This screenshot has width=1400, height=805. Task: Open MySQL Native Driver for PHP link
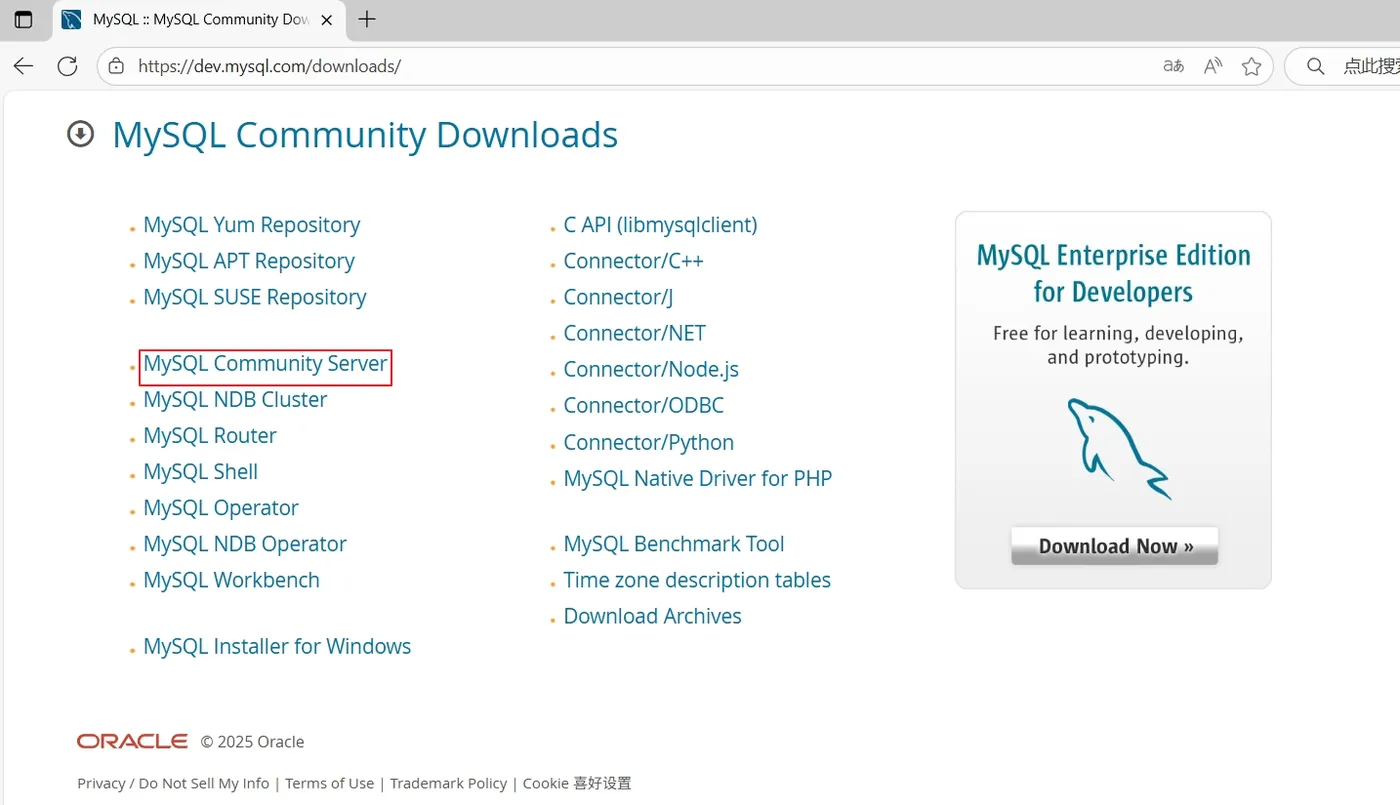pyautogui.click(x=698, y=478)
